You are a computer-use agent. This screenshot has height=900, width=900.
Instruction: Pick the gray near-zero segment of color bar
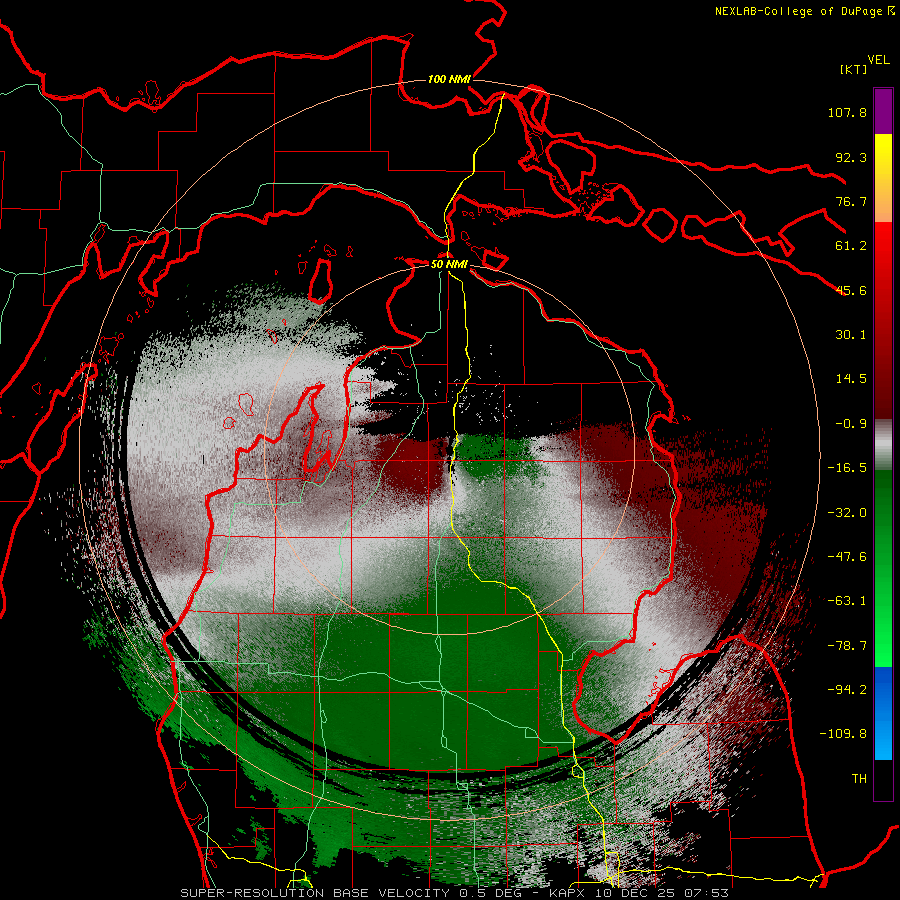(x=883, y=445)
